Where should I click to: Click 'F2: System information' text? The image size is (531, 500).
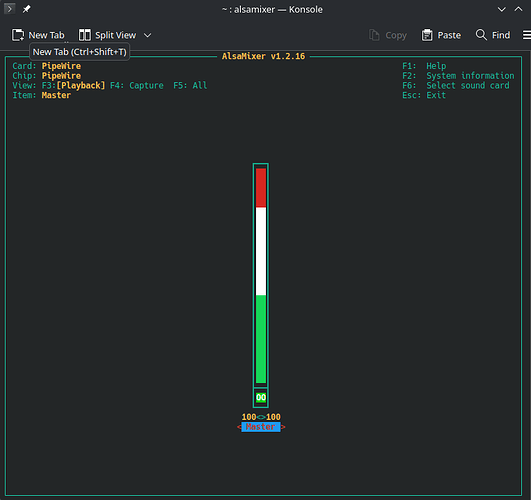click(458, 76)
